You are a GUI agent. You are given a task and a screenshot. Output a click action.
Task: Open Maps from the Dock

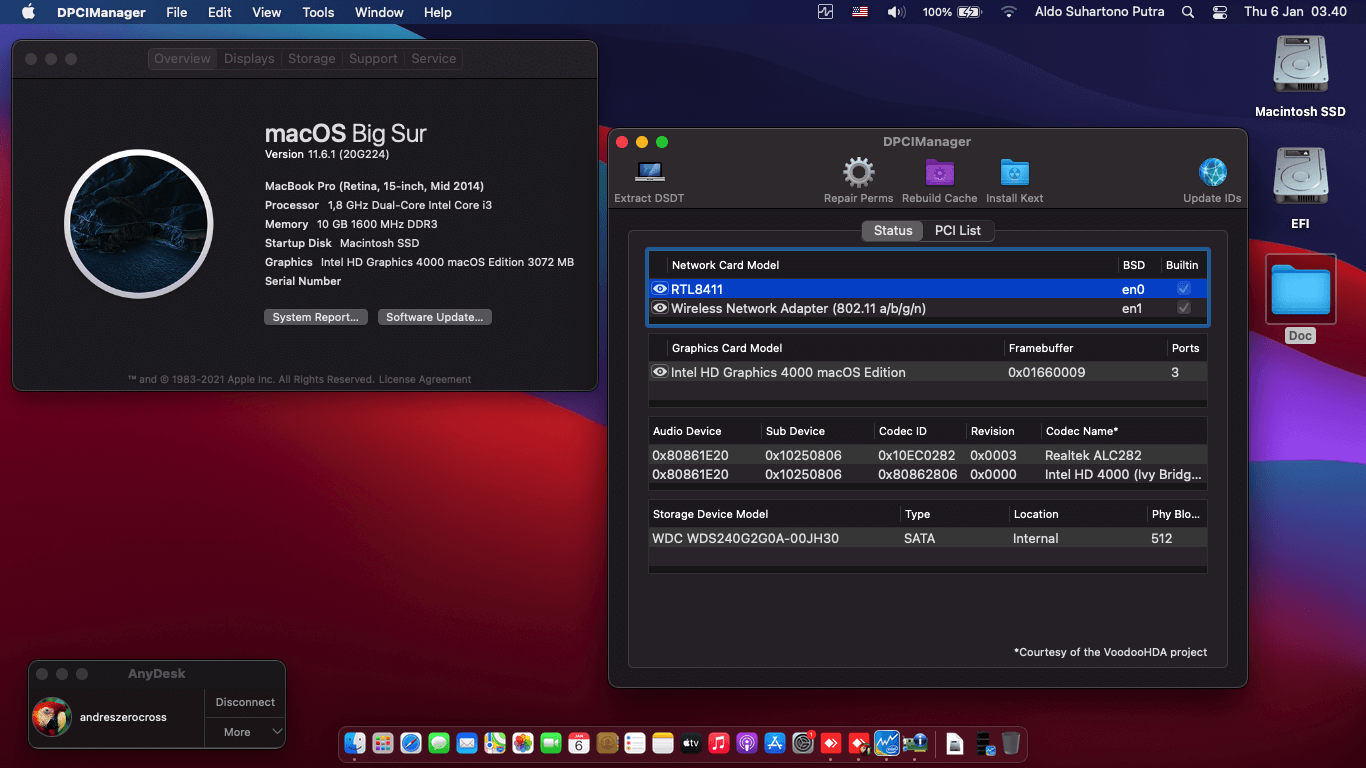click(x=495, y=743)
